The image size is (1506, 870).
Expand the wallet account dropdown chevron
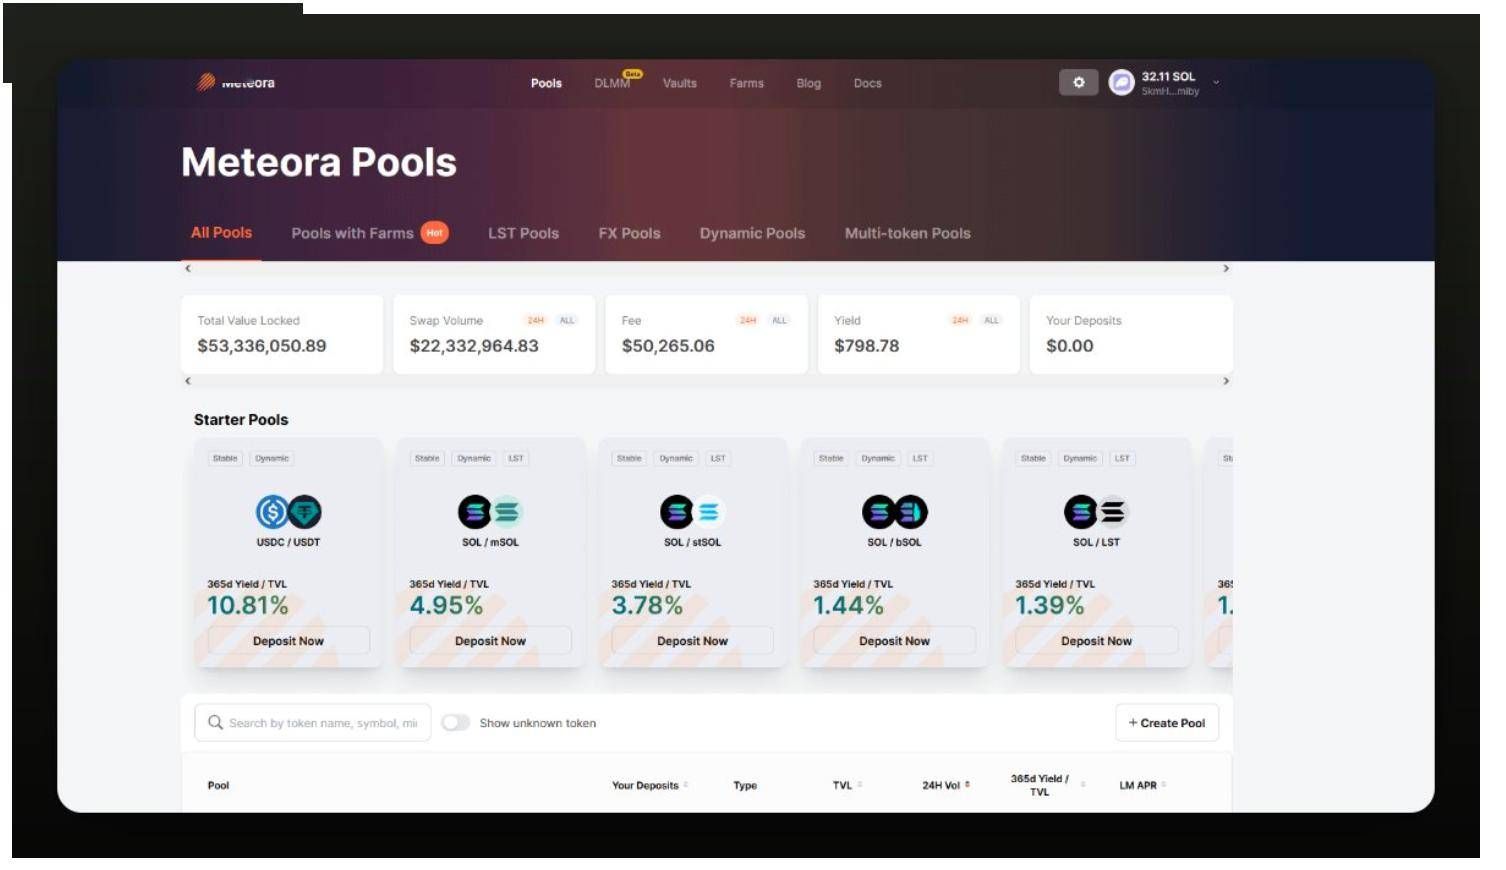click(1216, 83)
